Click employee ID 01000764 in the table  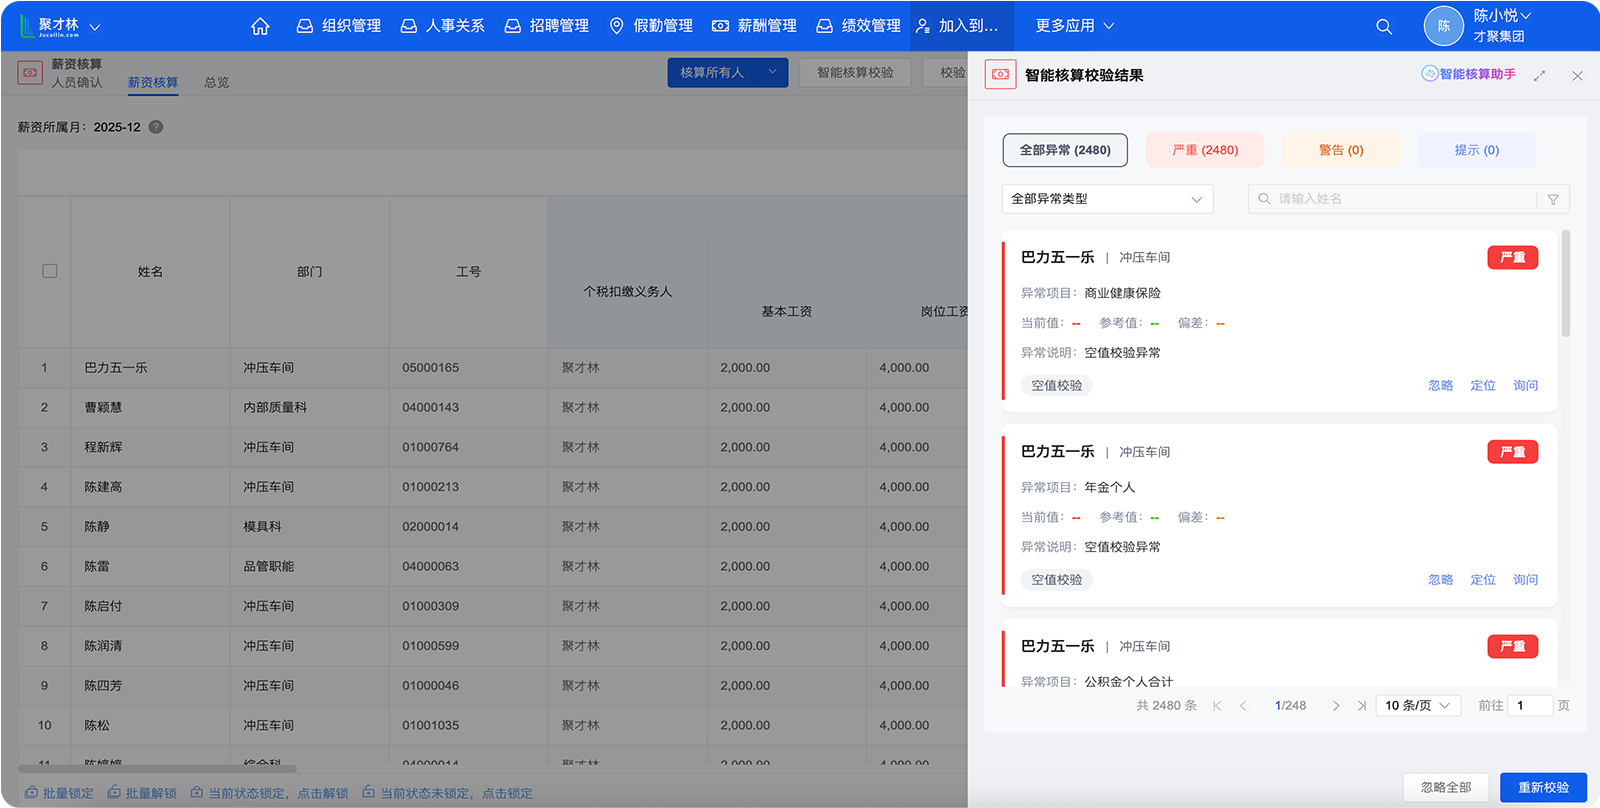point(431,447)
